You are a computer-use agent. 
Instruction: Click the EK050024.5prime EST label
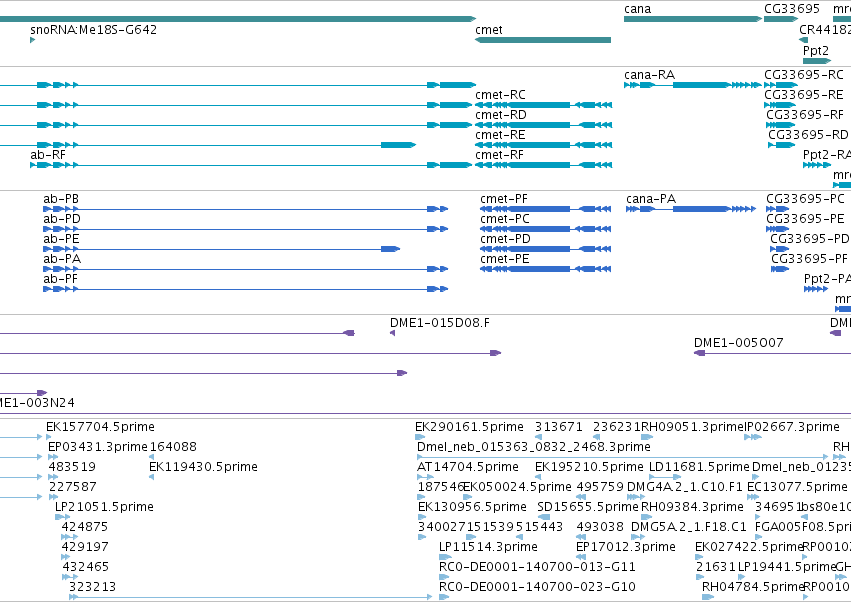coord(517,487)
